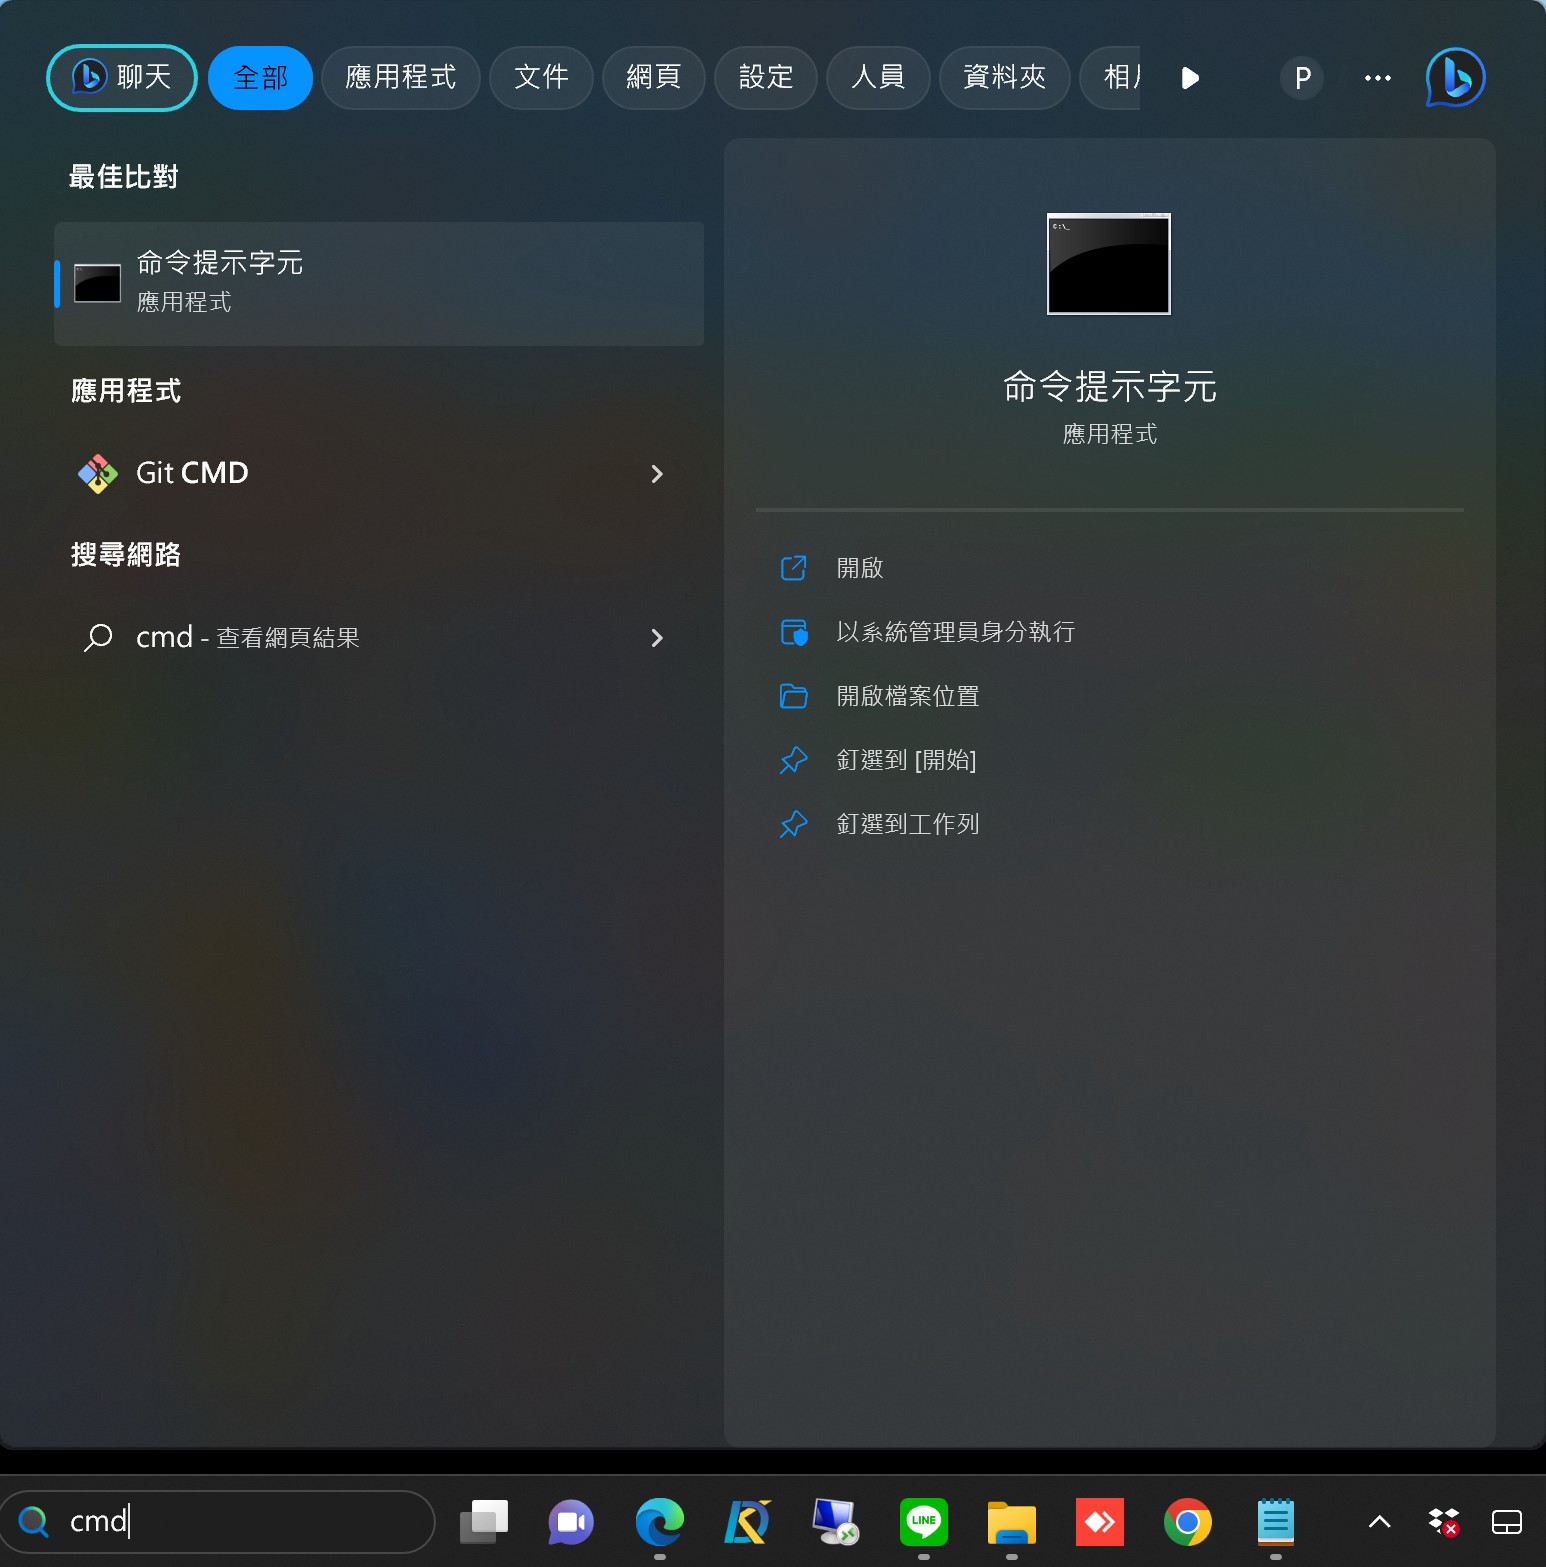Click 以系統管理員身分執行 option
The height and width of the screenshot is (1567, 1546).
click(x=955, y=632)
